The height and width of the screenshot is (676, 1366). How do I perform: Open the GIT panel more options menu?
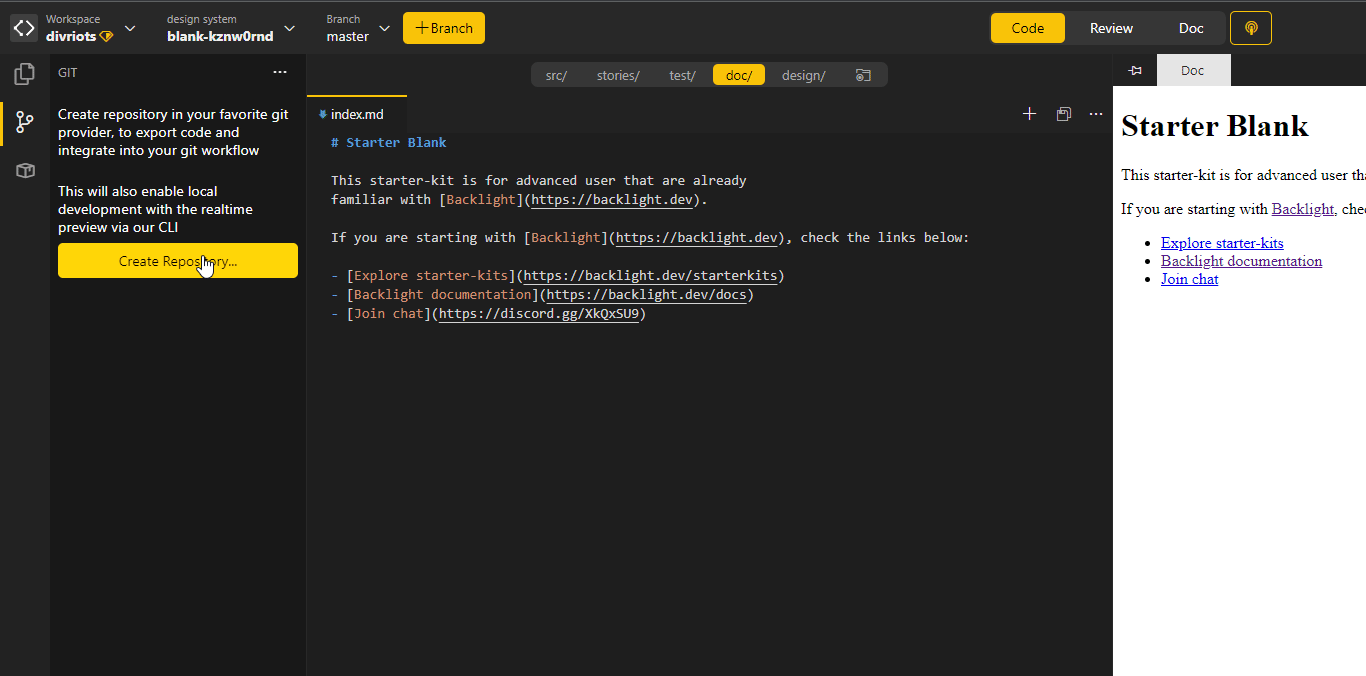point(280,72)
